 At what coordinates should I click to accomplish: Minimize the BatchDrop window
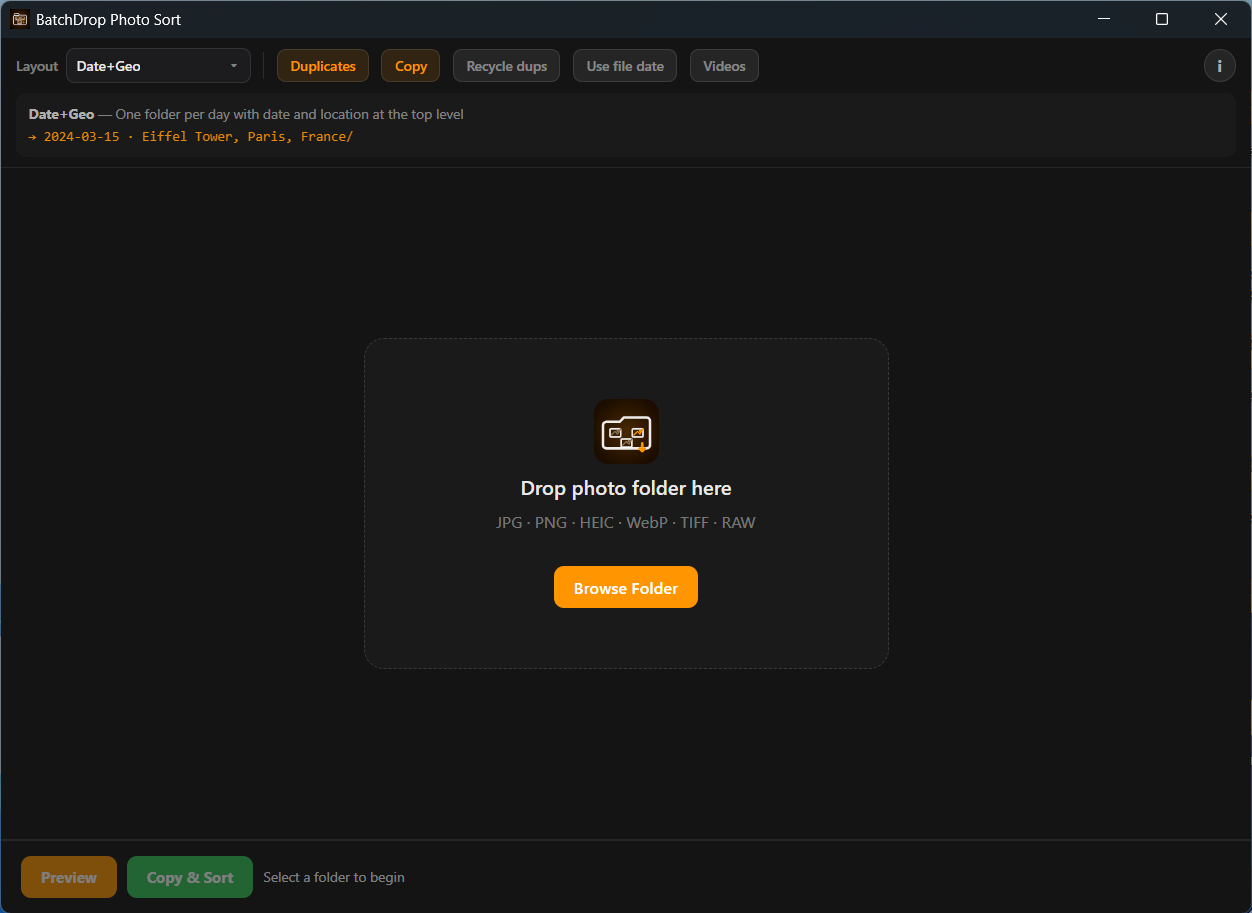(1104, 19)
